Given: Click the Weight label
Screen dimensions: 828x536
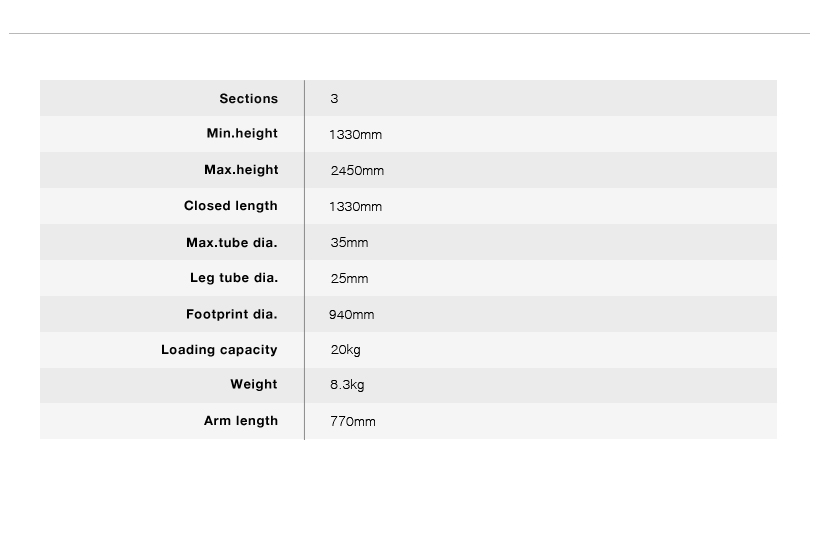Looking at the screenshot, I should [x=254, y=385].
